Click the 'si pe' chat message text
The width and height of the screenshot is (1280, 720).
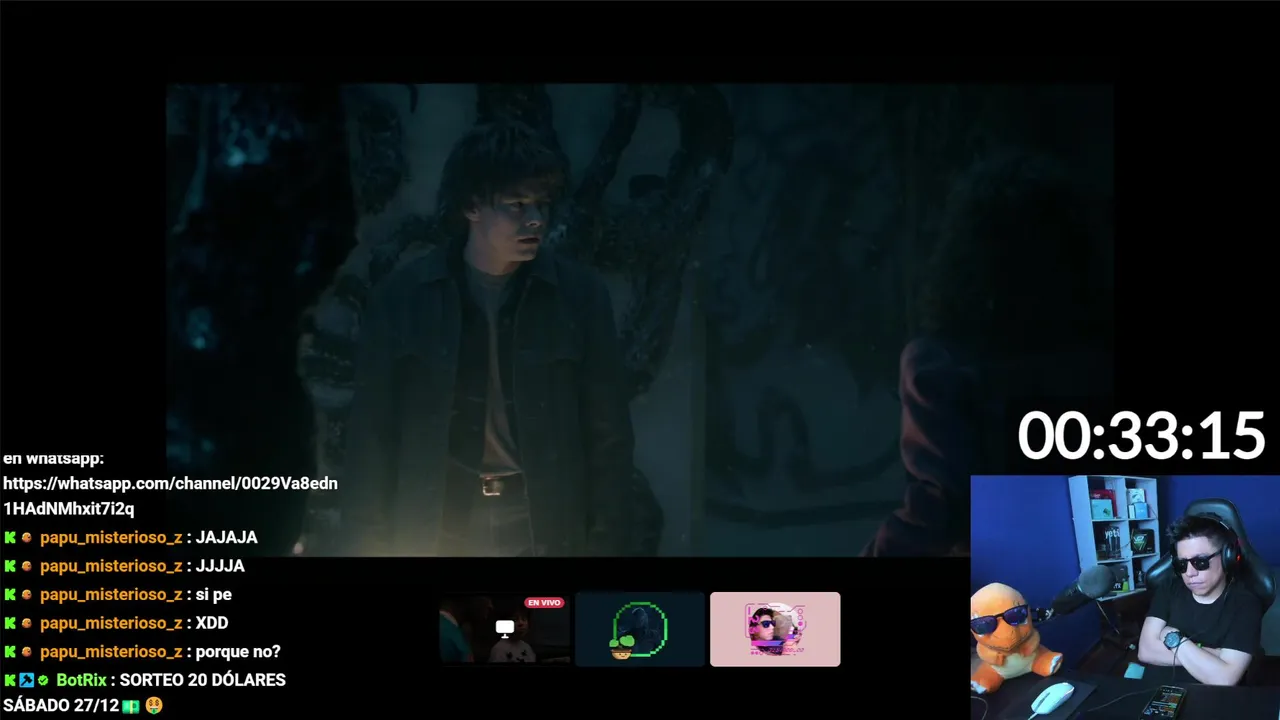(x=214, y=594)
